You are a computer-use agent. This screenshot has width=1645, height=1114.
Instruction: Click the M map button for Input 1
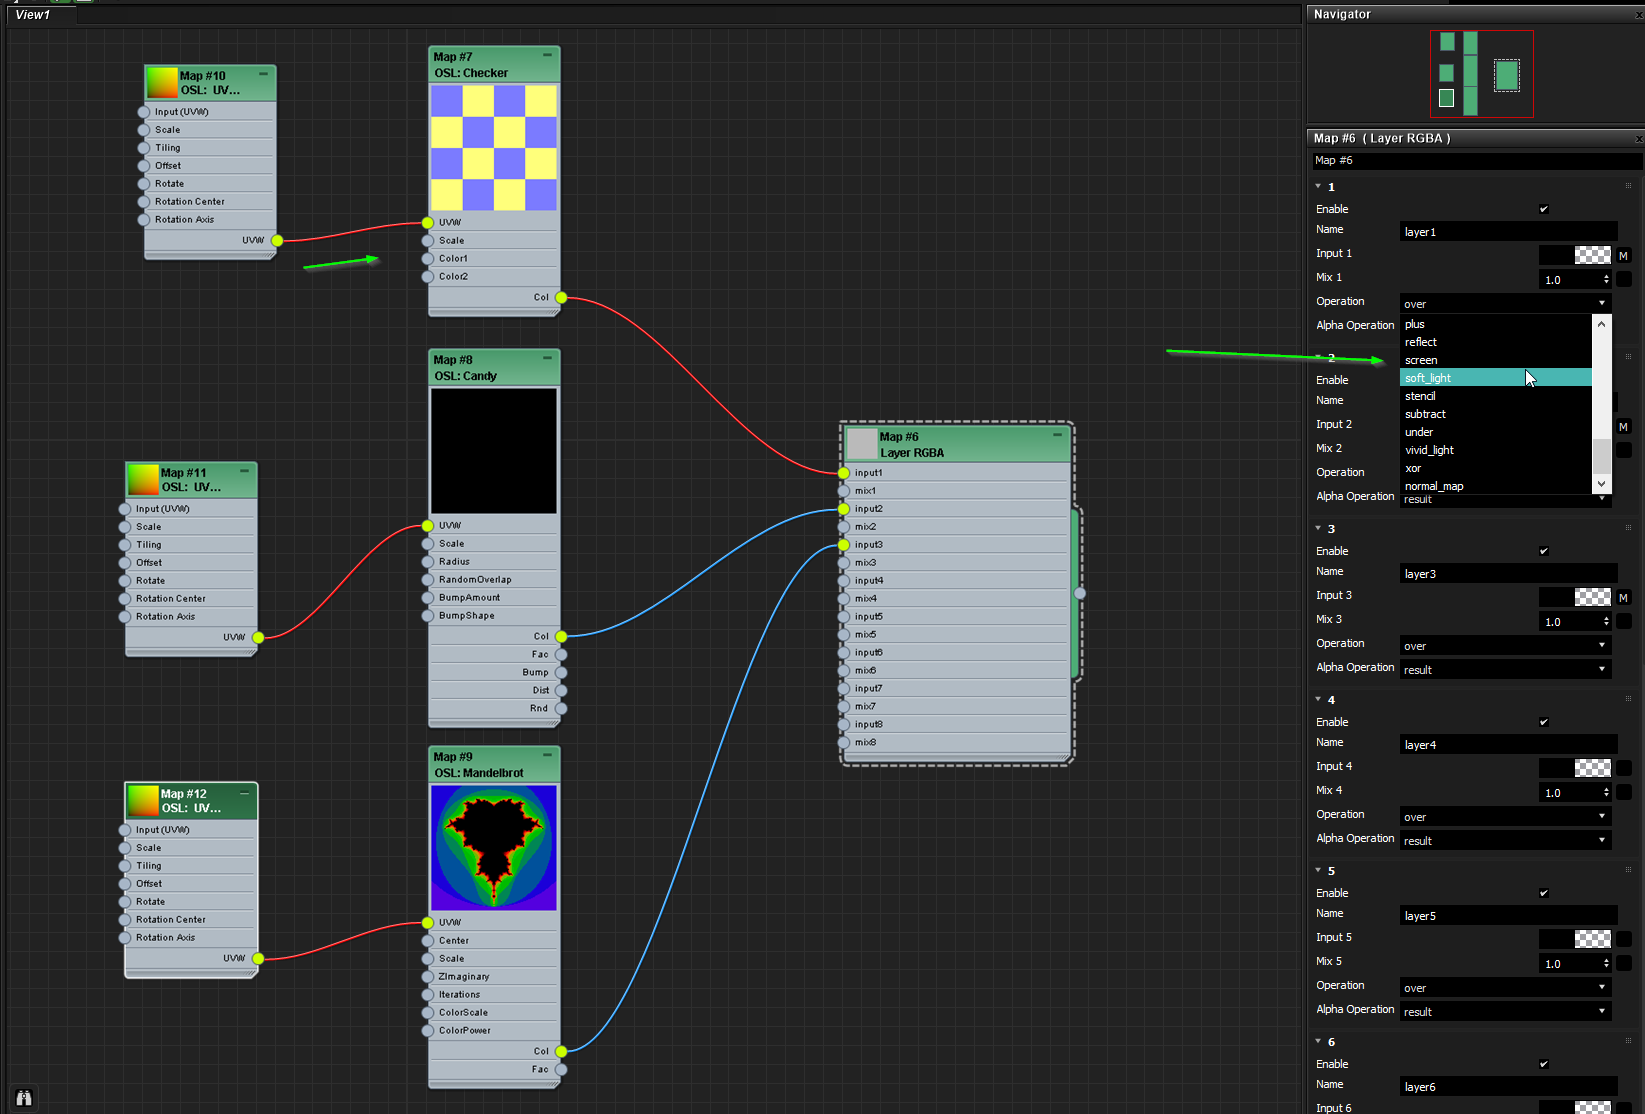(1623, 255)
